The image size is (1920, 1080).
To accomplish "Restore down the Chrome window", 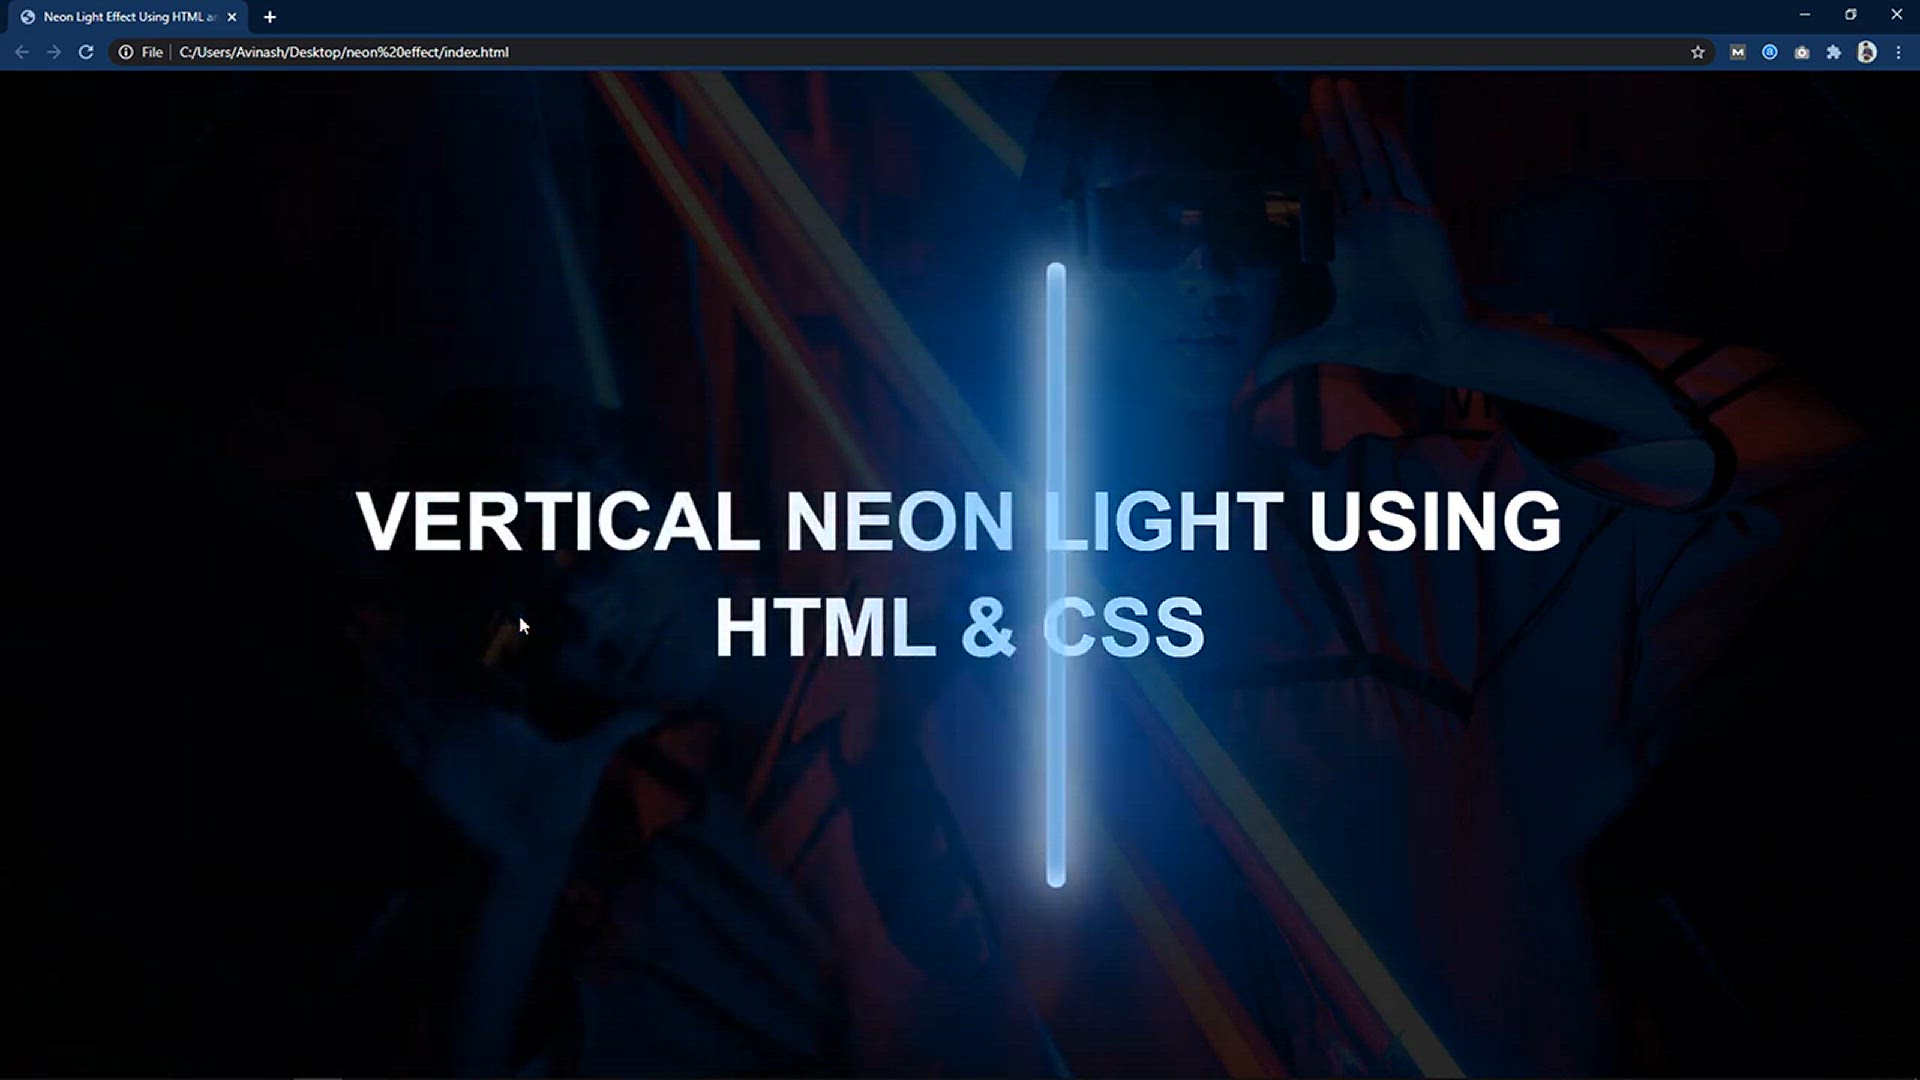I will click(1851, 15).
